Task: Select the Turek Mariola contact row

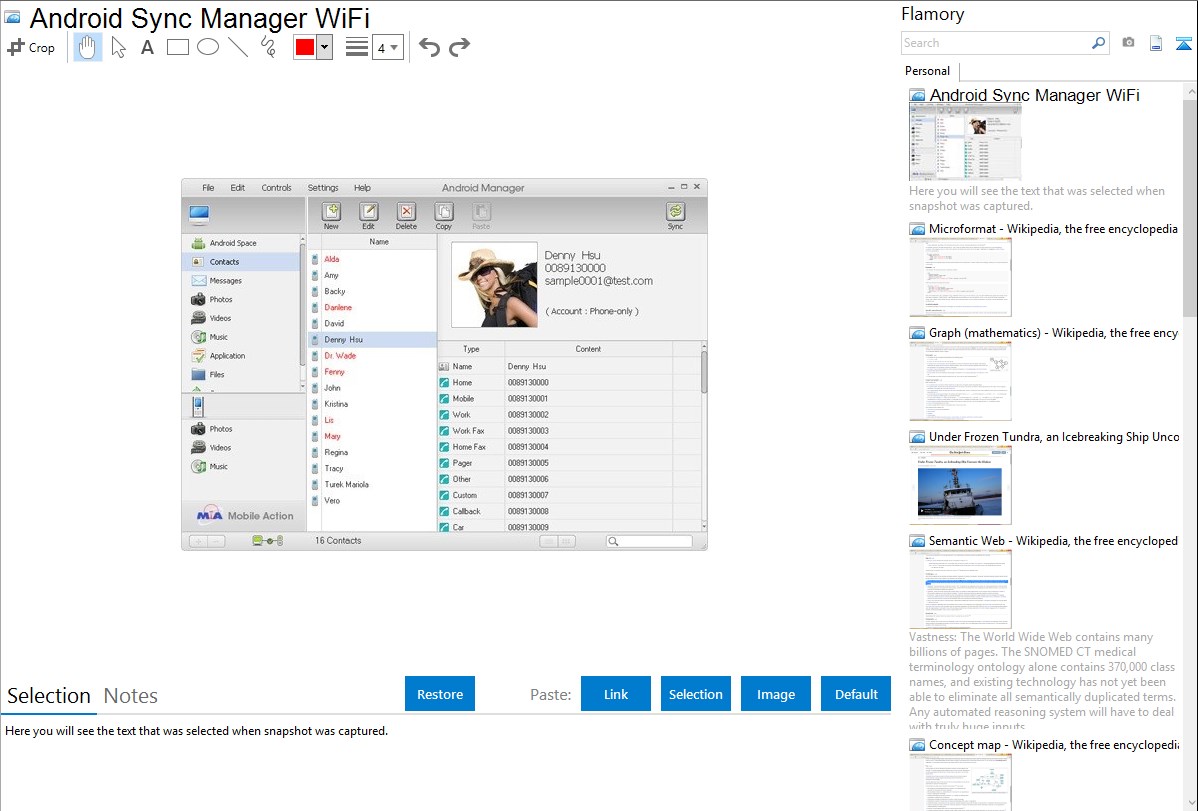Action: 372,485
